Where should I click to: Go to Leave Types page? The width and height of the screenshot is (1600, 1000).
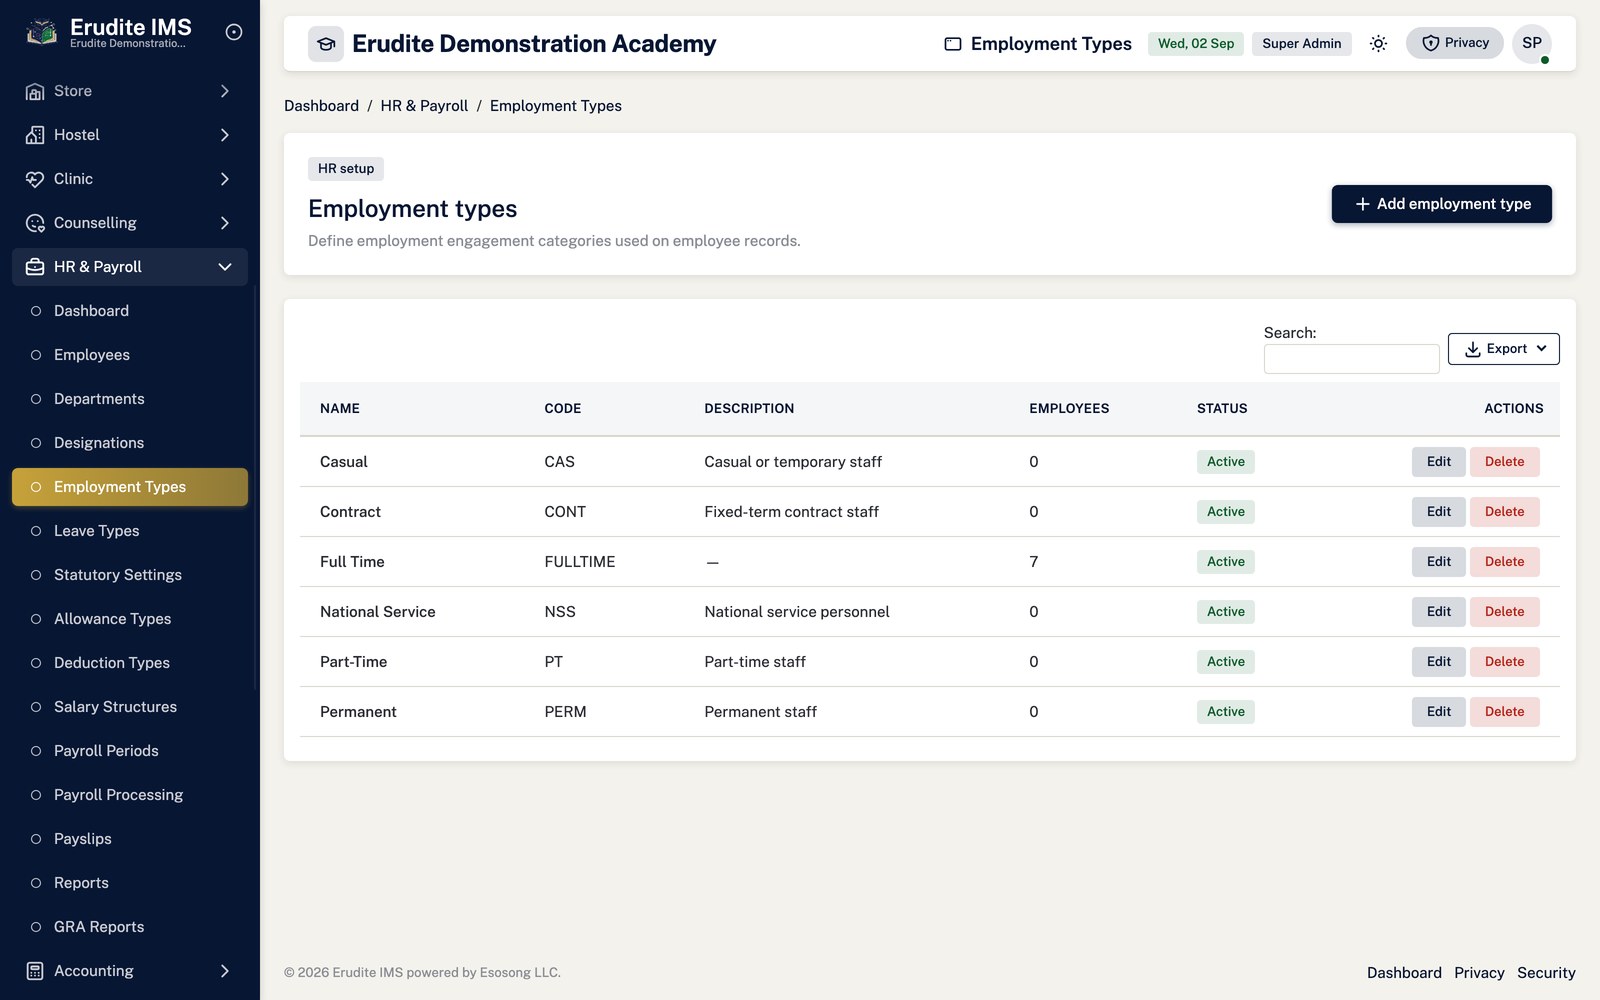coord(130,531)
